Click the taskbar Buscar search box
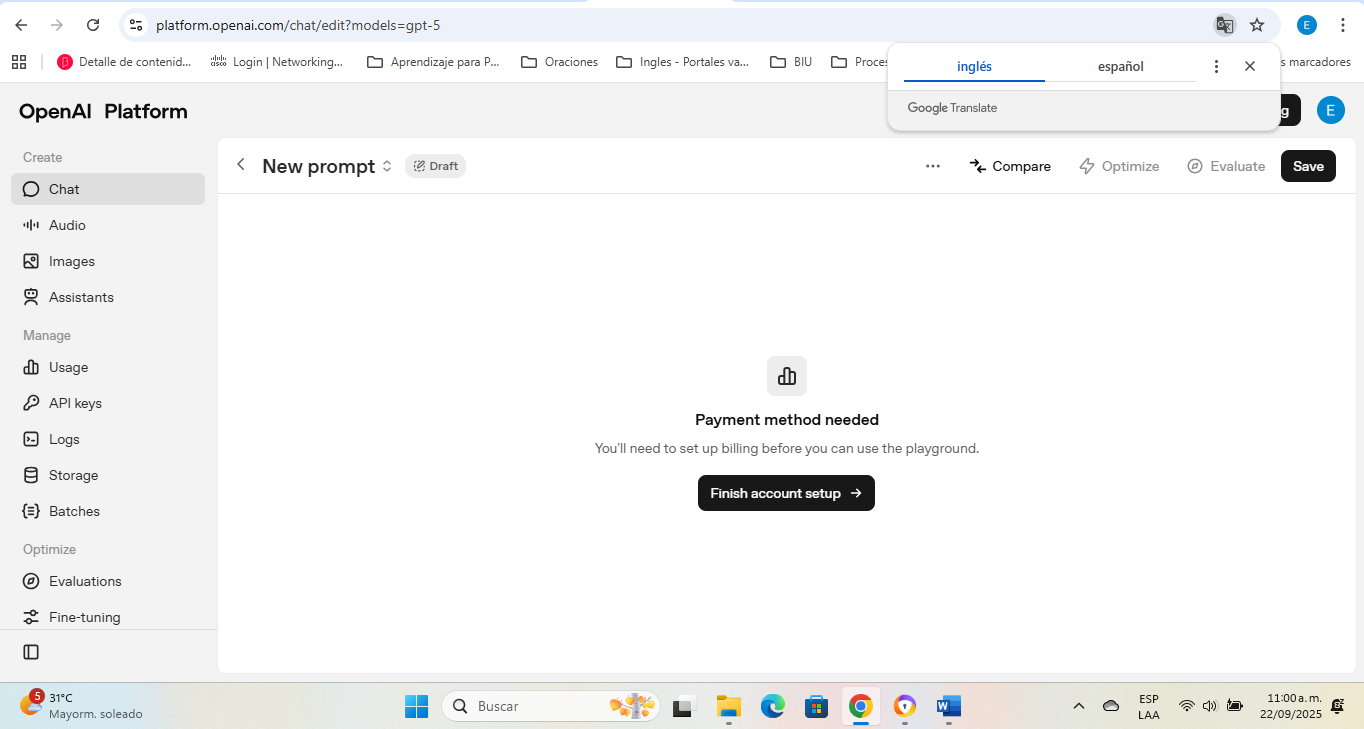This screenshot has height=729, width=1364. point(552,706)
